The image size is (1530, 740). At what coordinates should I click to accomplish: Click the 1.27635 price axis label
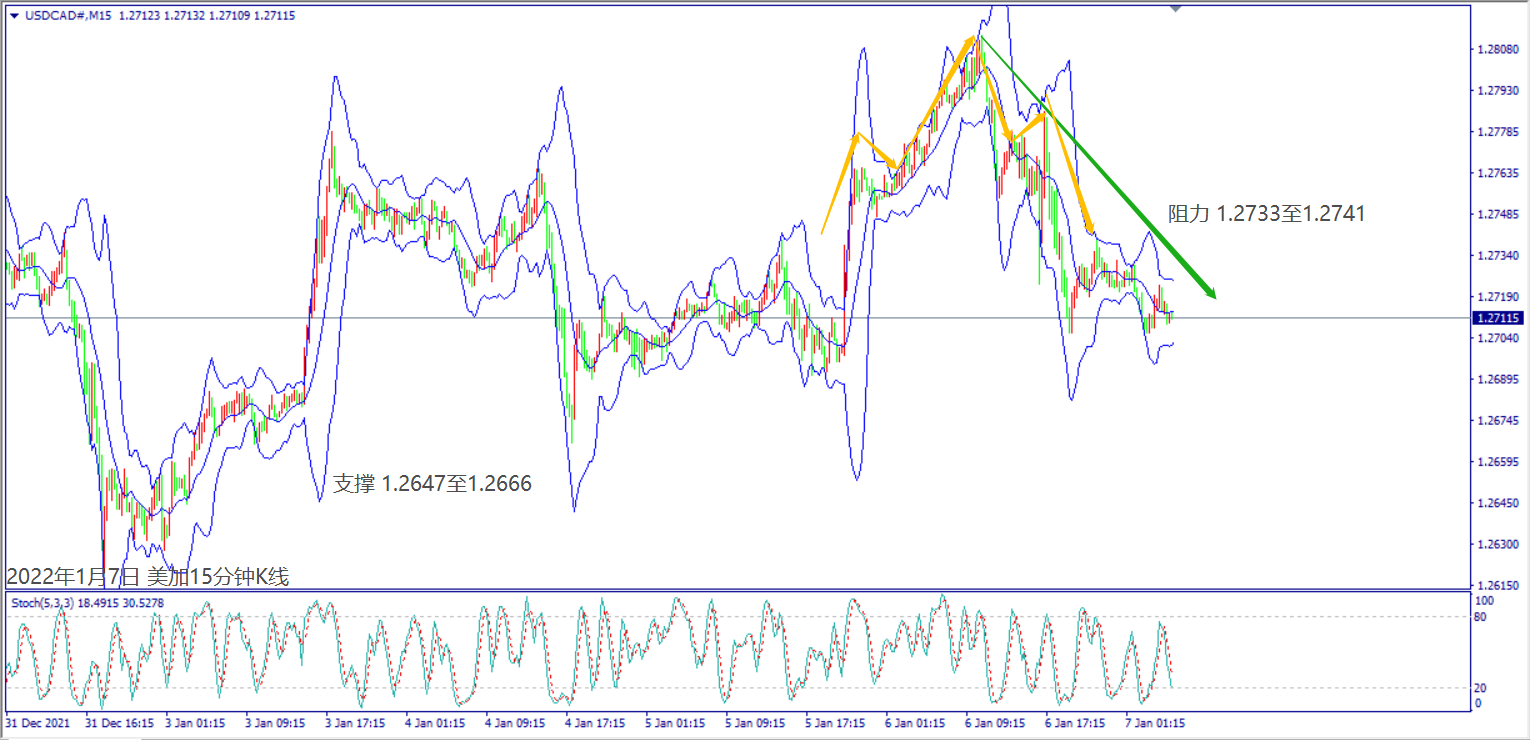coord(1499,174)
